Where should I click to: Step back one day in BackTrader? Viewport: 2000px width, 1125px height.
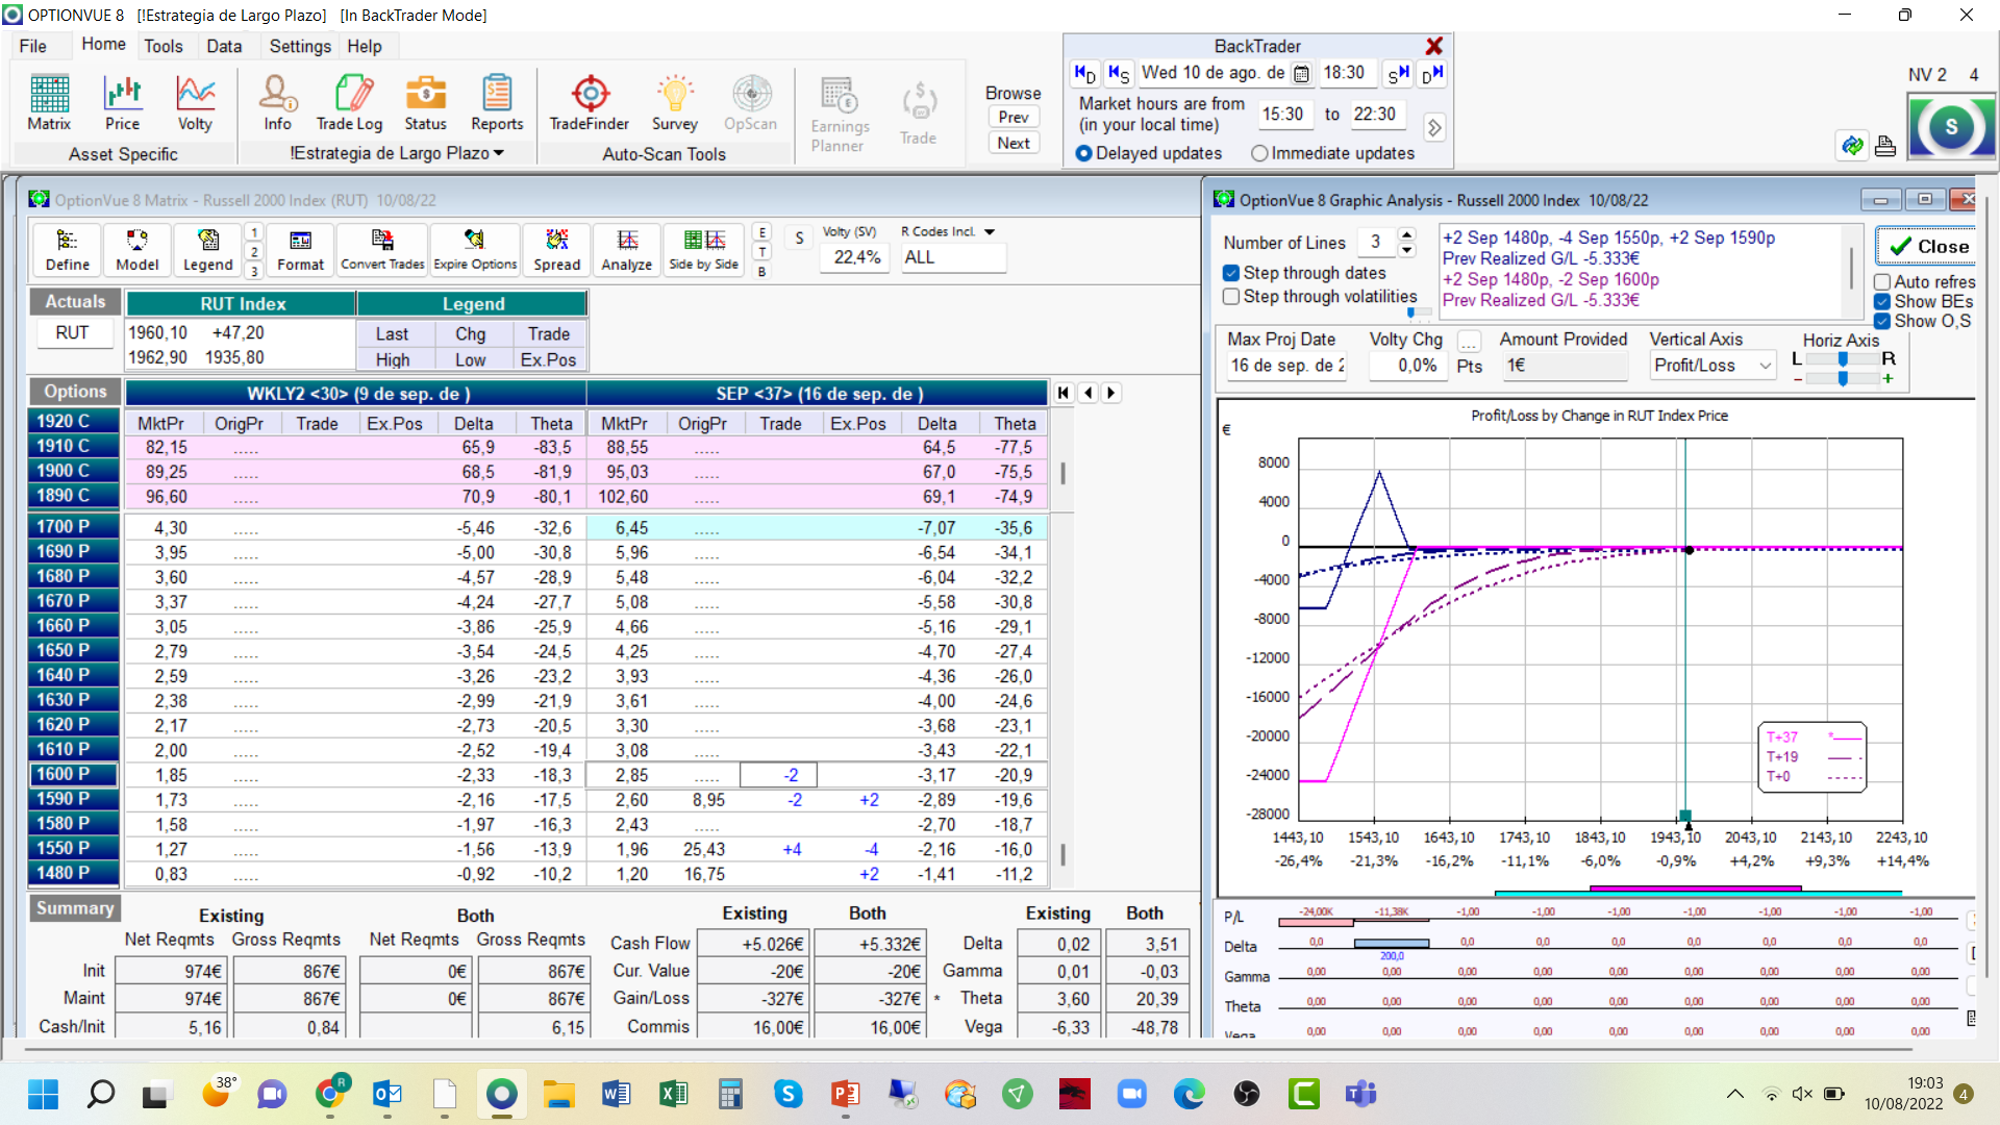click(1085, 73)
